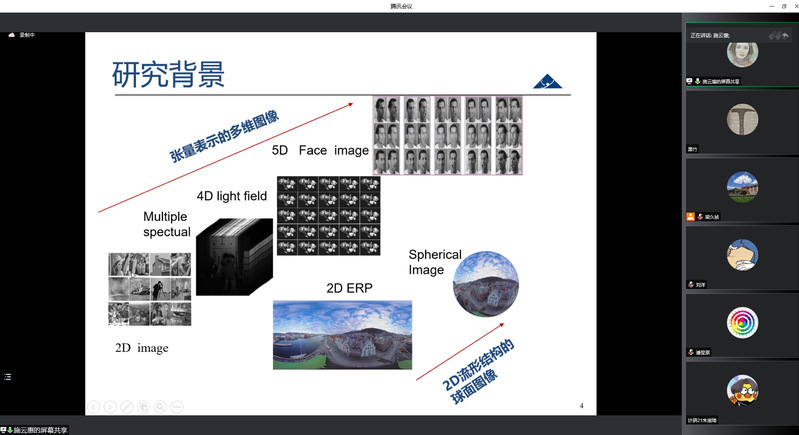Screen dimensions: 799x435
Task: Click the 2D image label
Action: pos(142,348)
